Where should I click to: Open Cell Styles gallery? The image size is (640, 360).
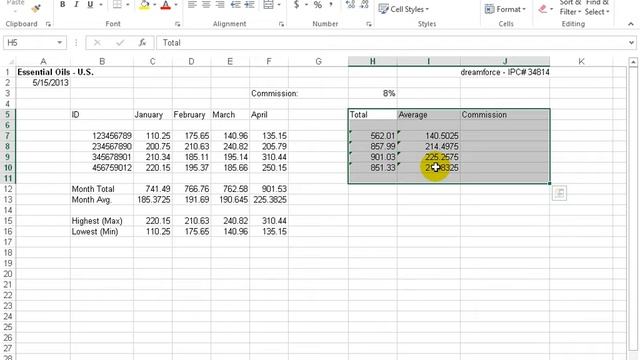(x=403, y=9)
